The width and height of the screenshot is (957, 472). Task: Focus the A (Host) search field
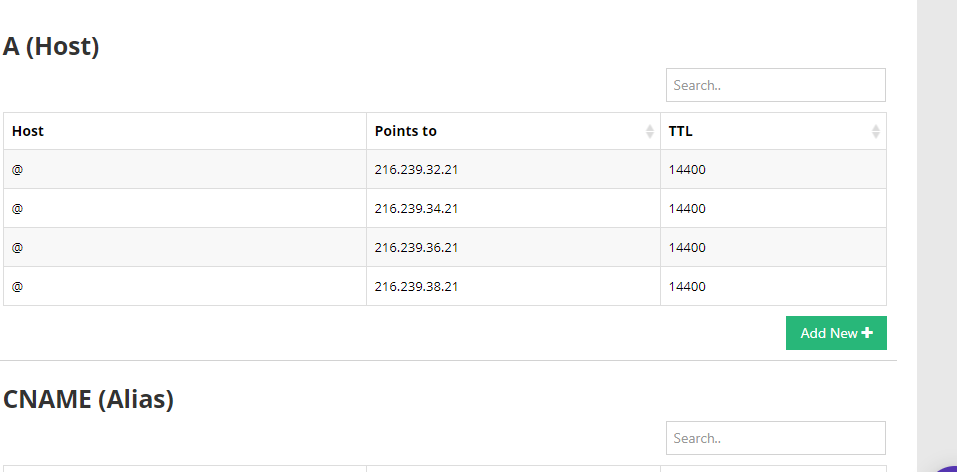[x=775, y=85]
